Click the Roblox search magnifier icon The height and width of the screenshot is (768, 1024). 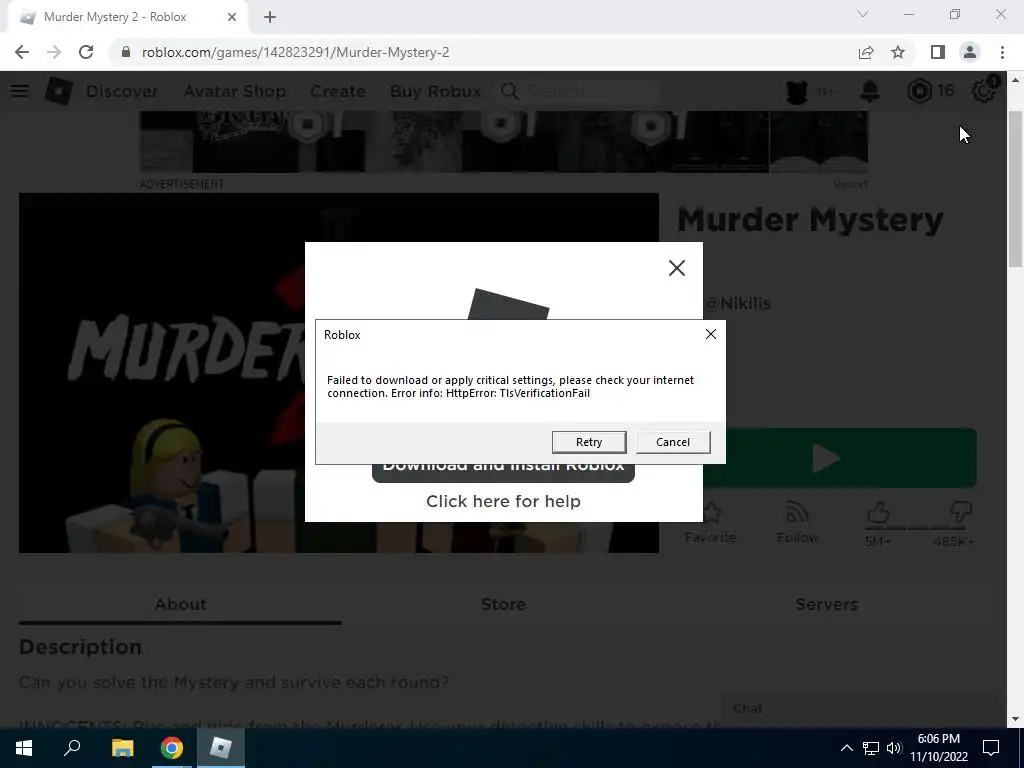pyautogui.click(x=509, y=91)
